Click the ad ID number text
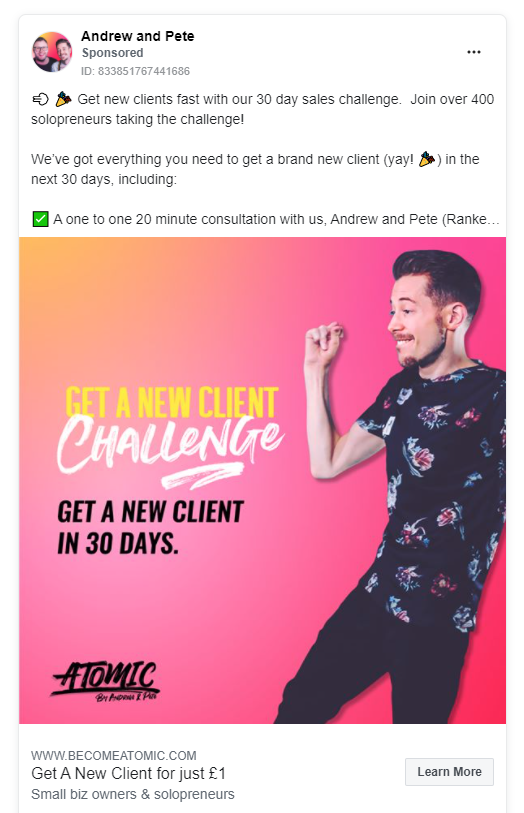Screen dimensions: 524x813 point(135,71)
